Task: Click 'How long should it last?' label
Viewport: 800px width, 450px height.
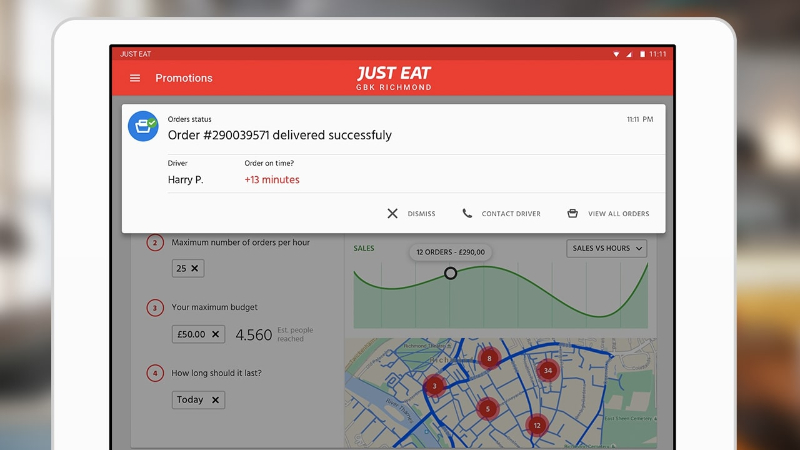Action: [x=216, y=373]
